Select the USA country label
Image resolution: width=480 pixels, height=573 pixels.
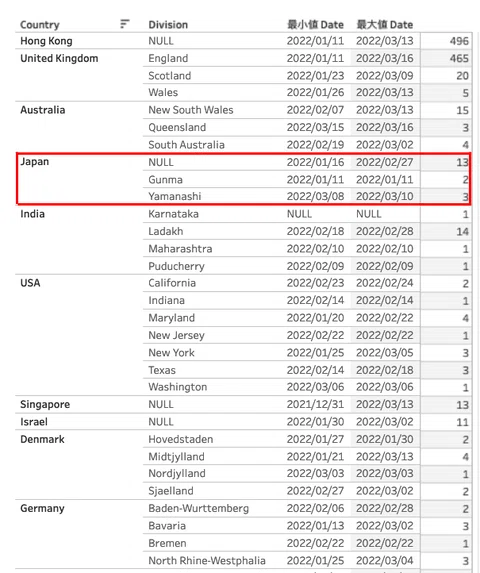coord(30,283)
